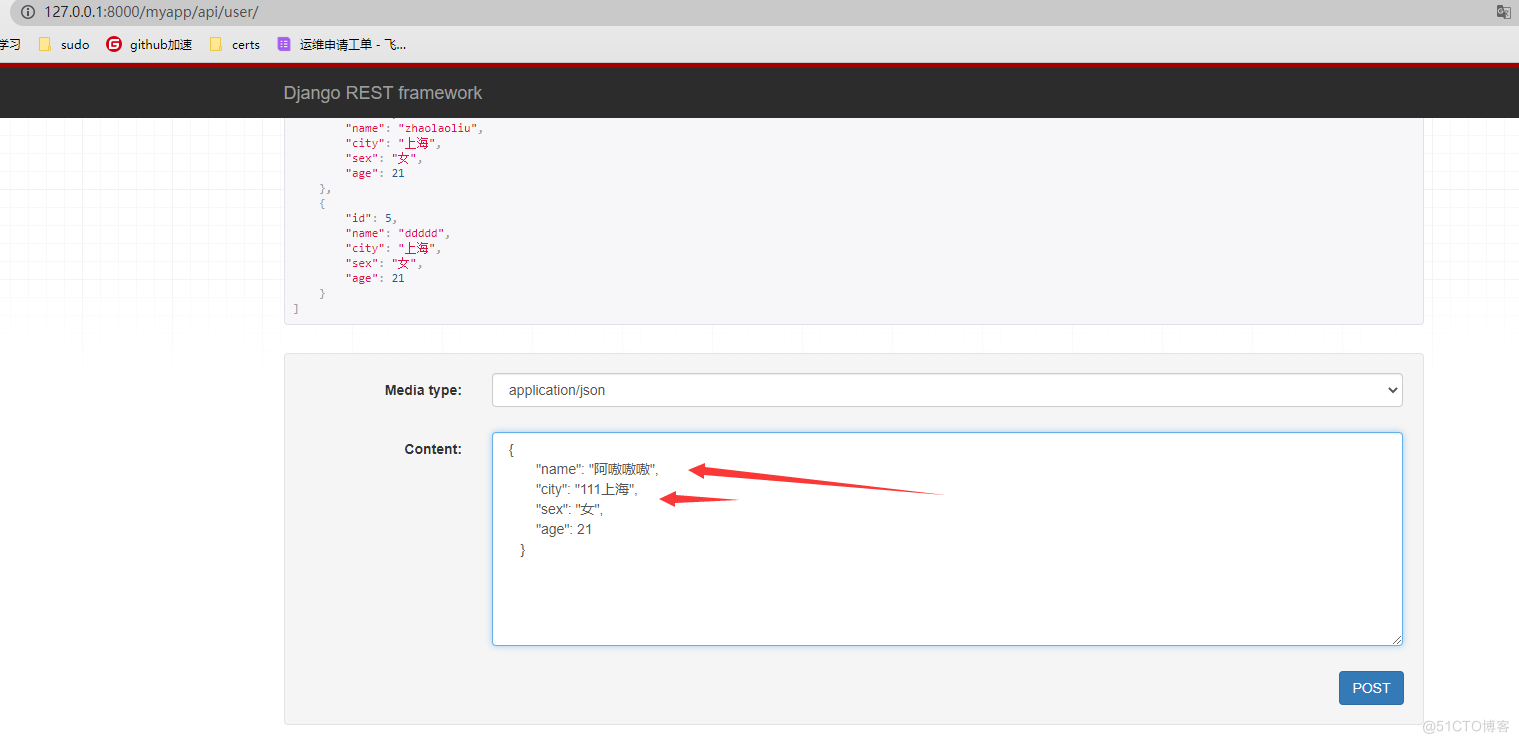This screenshot has height=743, width=1519.
Task: Click the Content label
Action: 433,449
